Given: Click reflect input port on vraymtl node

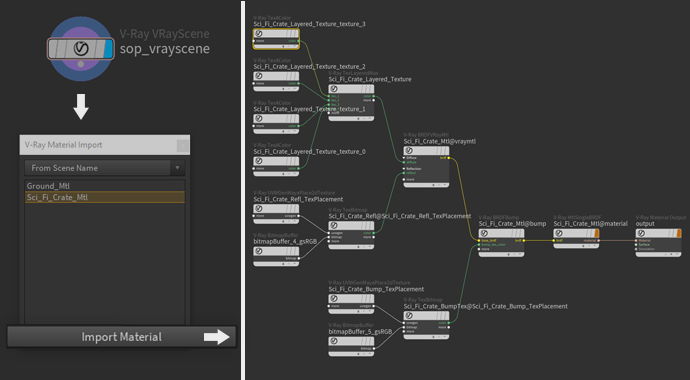Looking at the screenshot, I should pos(404,173).
